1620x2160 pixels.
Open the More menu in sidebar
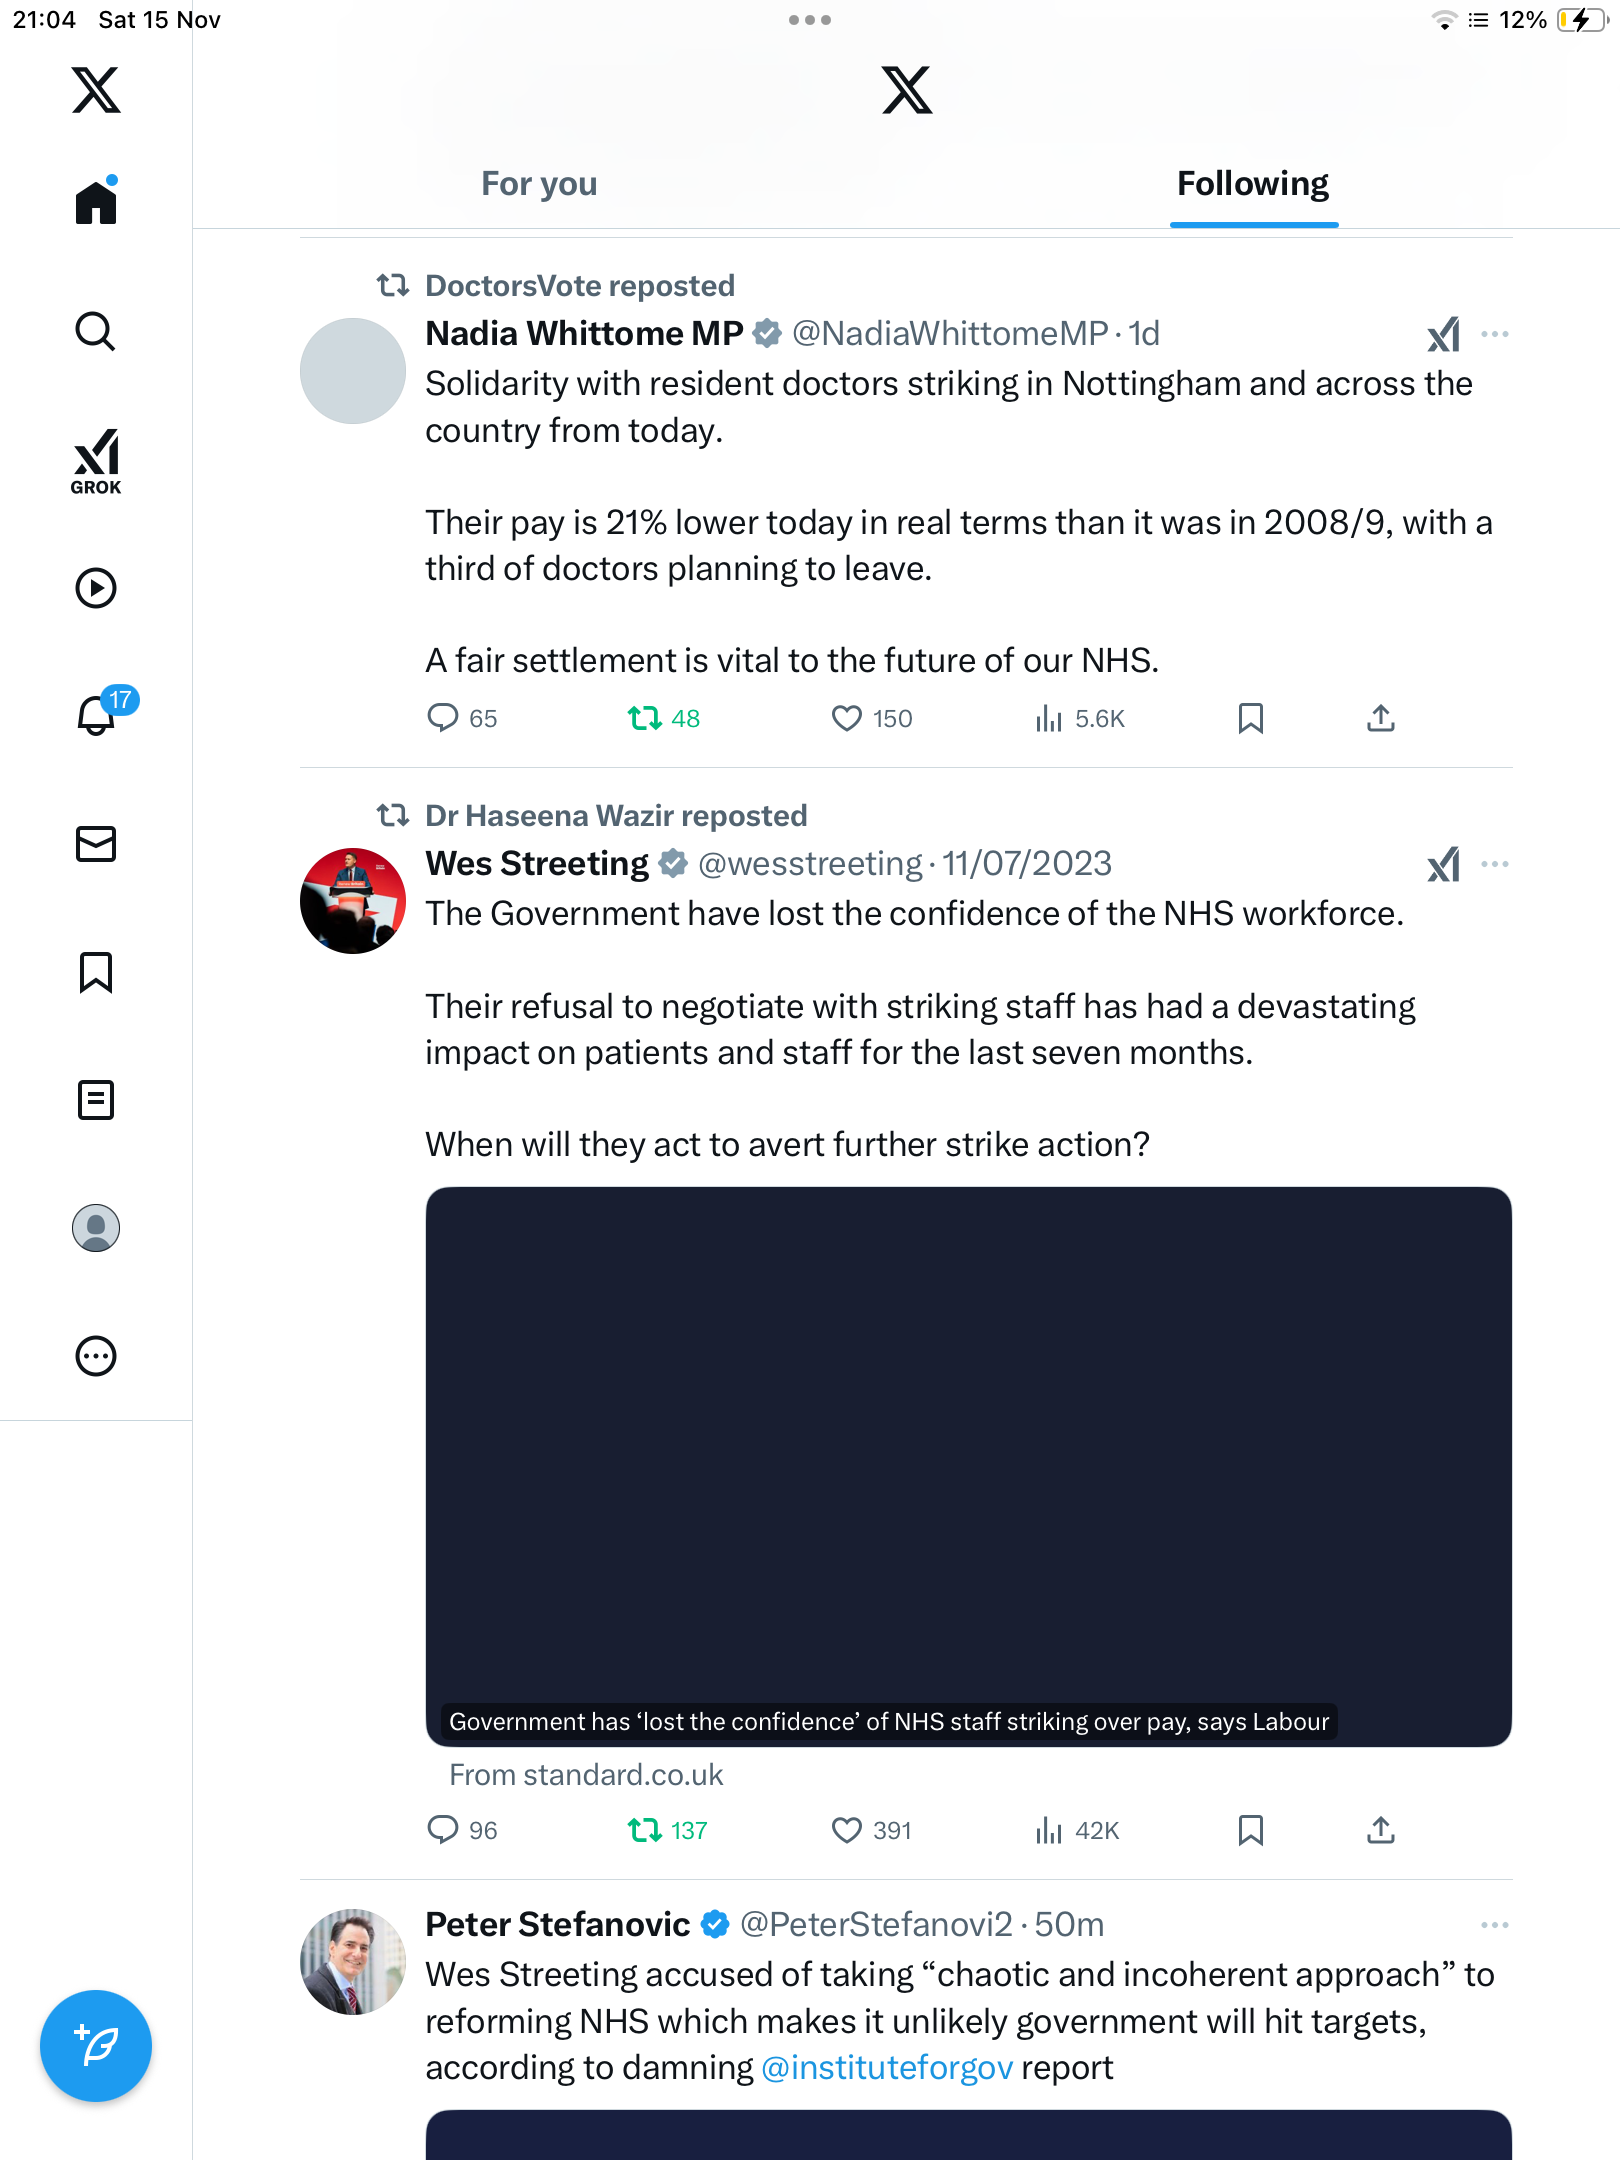(96, 1356)
